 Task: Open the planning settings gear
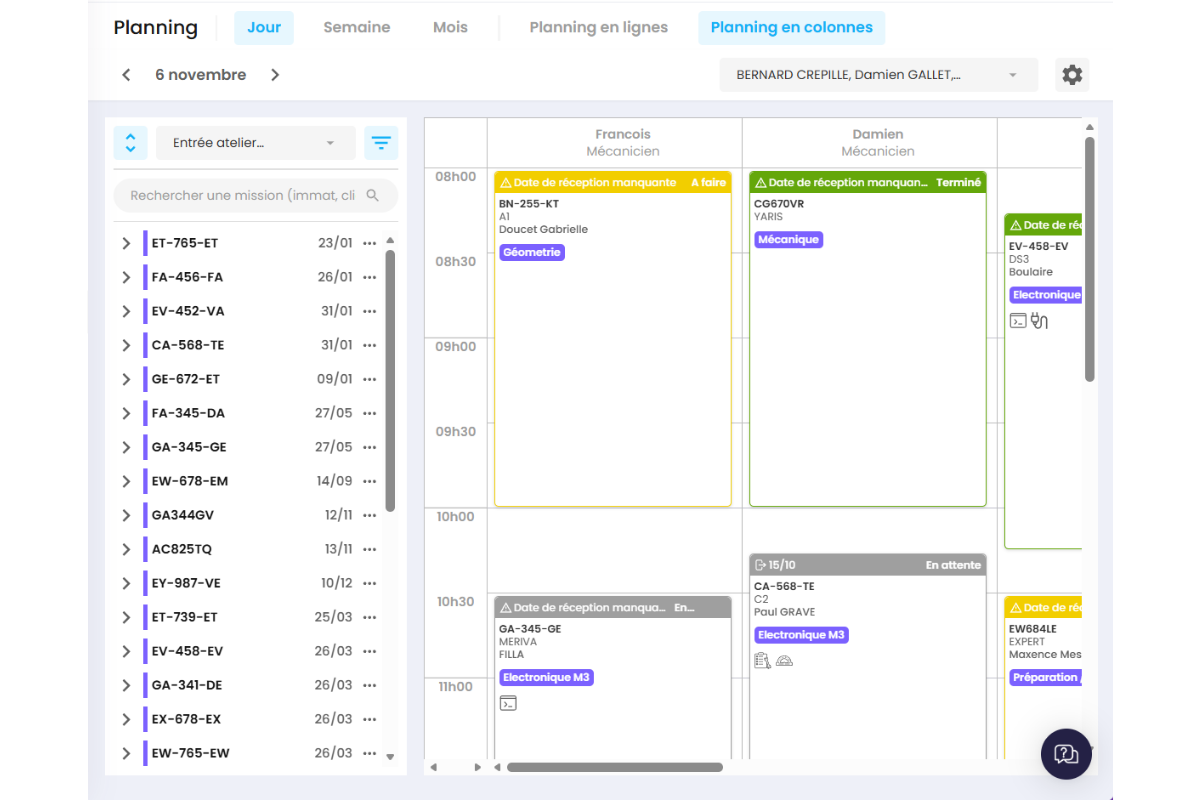pos(1072,75)
